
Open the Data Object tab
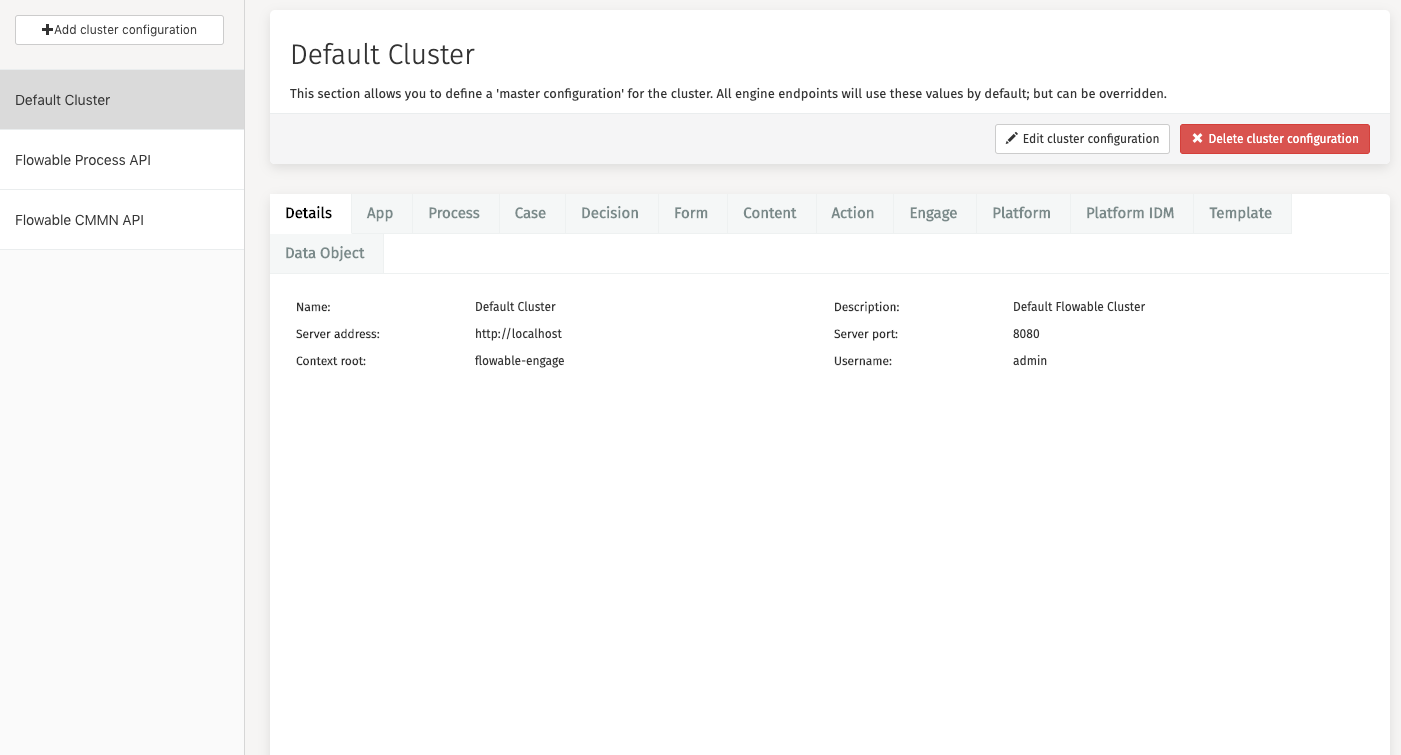click(x=325, y=253)
